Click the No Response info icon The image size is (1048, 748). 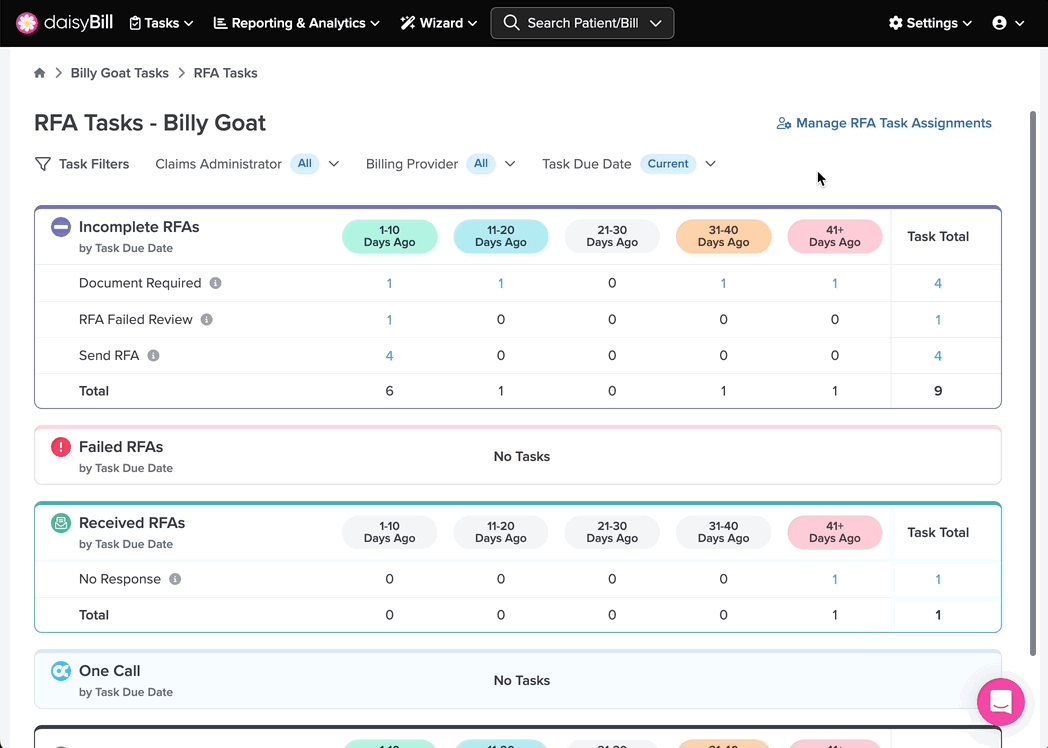[x=175, y=579]
